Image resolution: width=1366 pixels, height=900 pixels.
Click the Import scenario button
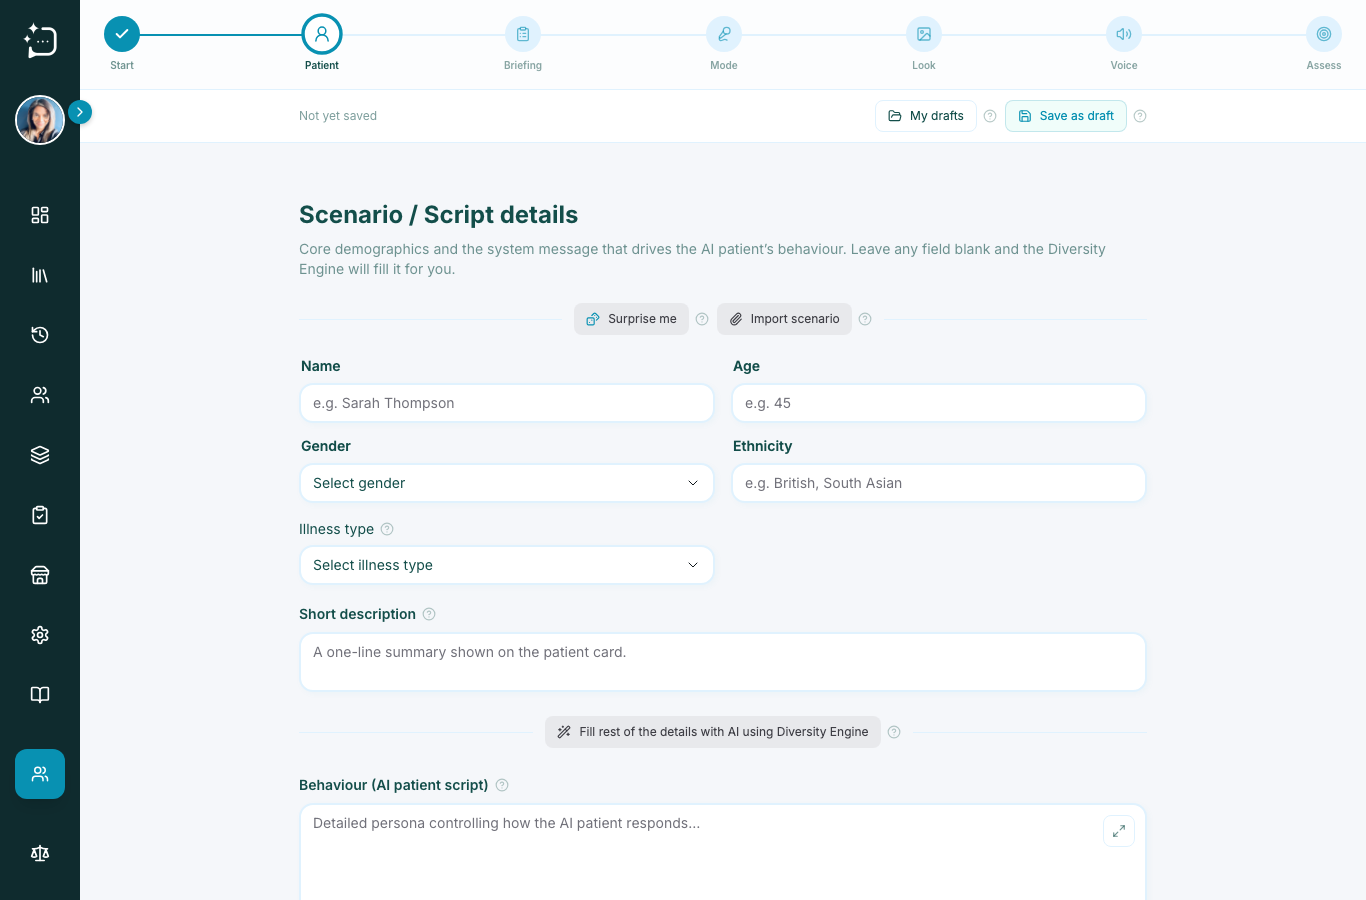[x=784, y=319]
